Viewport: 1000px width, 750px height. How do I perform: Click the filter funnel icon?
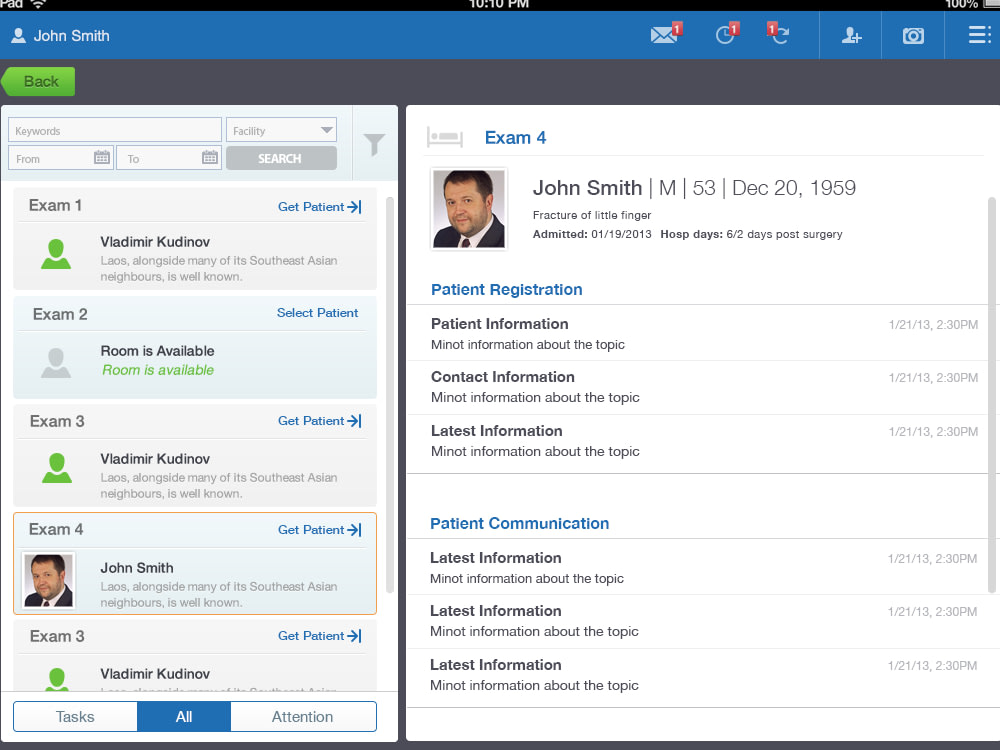tap(374, 144)
